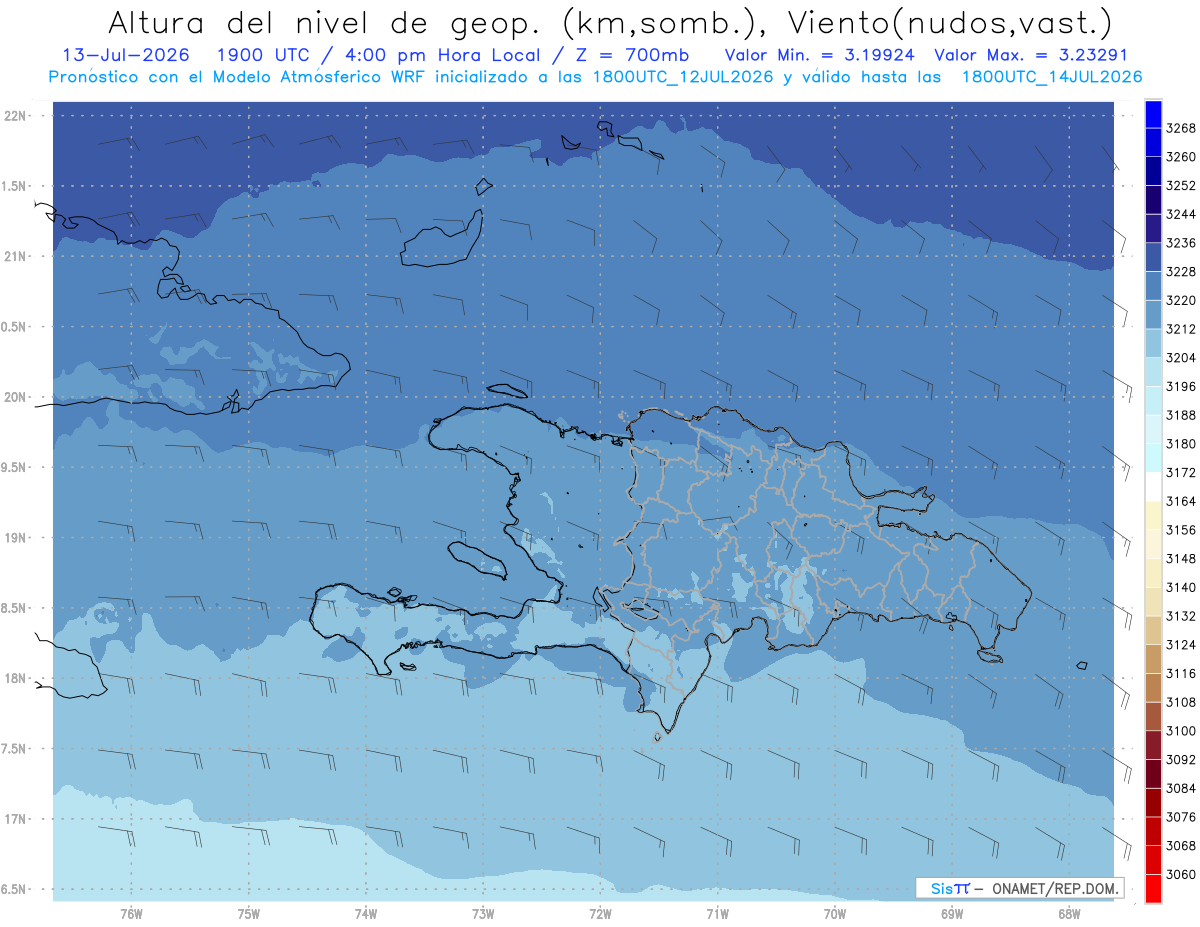Image resolution: width=1200 pixels, height=927 pixels.
Task: Click colorbar value '3236'
Action: 1181,243
